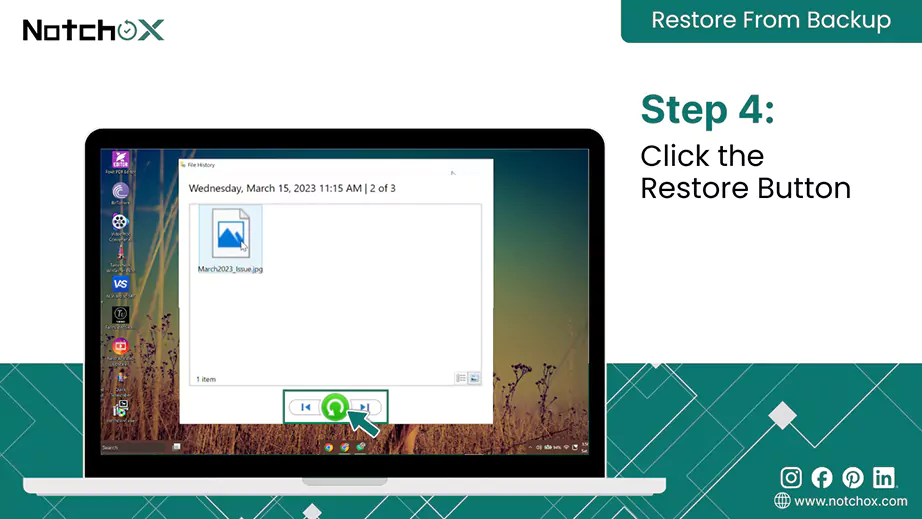Image resolution: width=922 pixels, height=519 pixels.
Task: Open NotchoX Facebook icon
Action: coord(822,477)
